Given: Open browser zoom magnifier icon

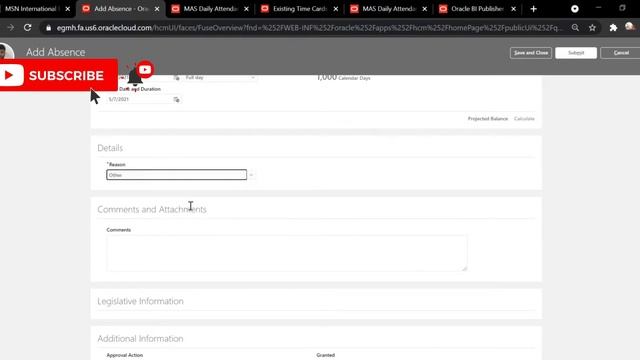Looking at the screenshot, I should [x=575, y=28].
